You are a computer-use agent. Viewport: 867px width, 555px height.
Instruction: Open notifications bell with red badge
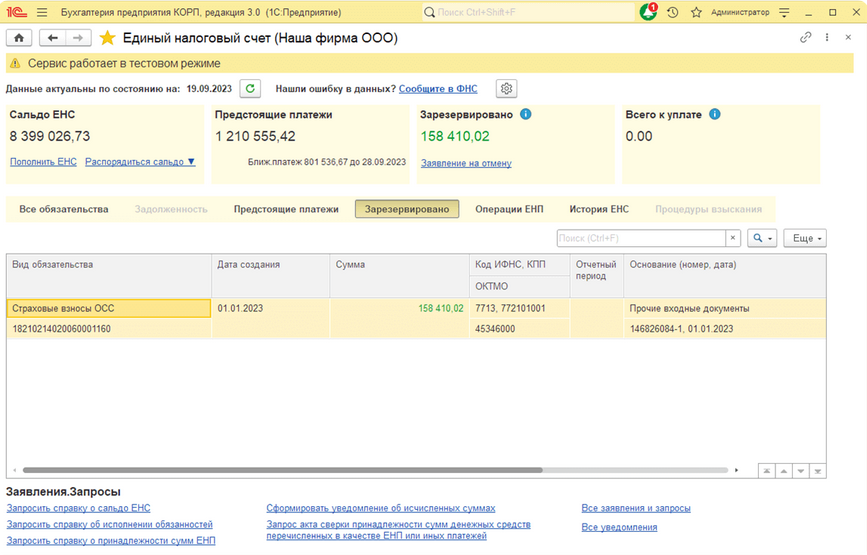[648, 12]
